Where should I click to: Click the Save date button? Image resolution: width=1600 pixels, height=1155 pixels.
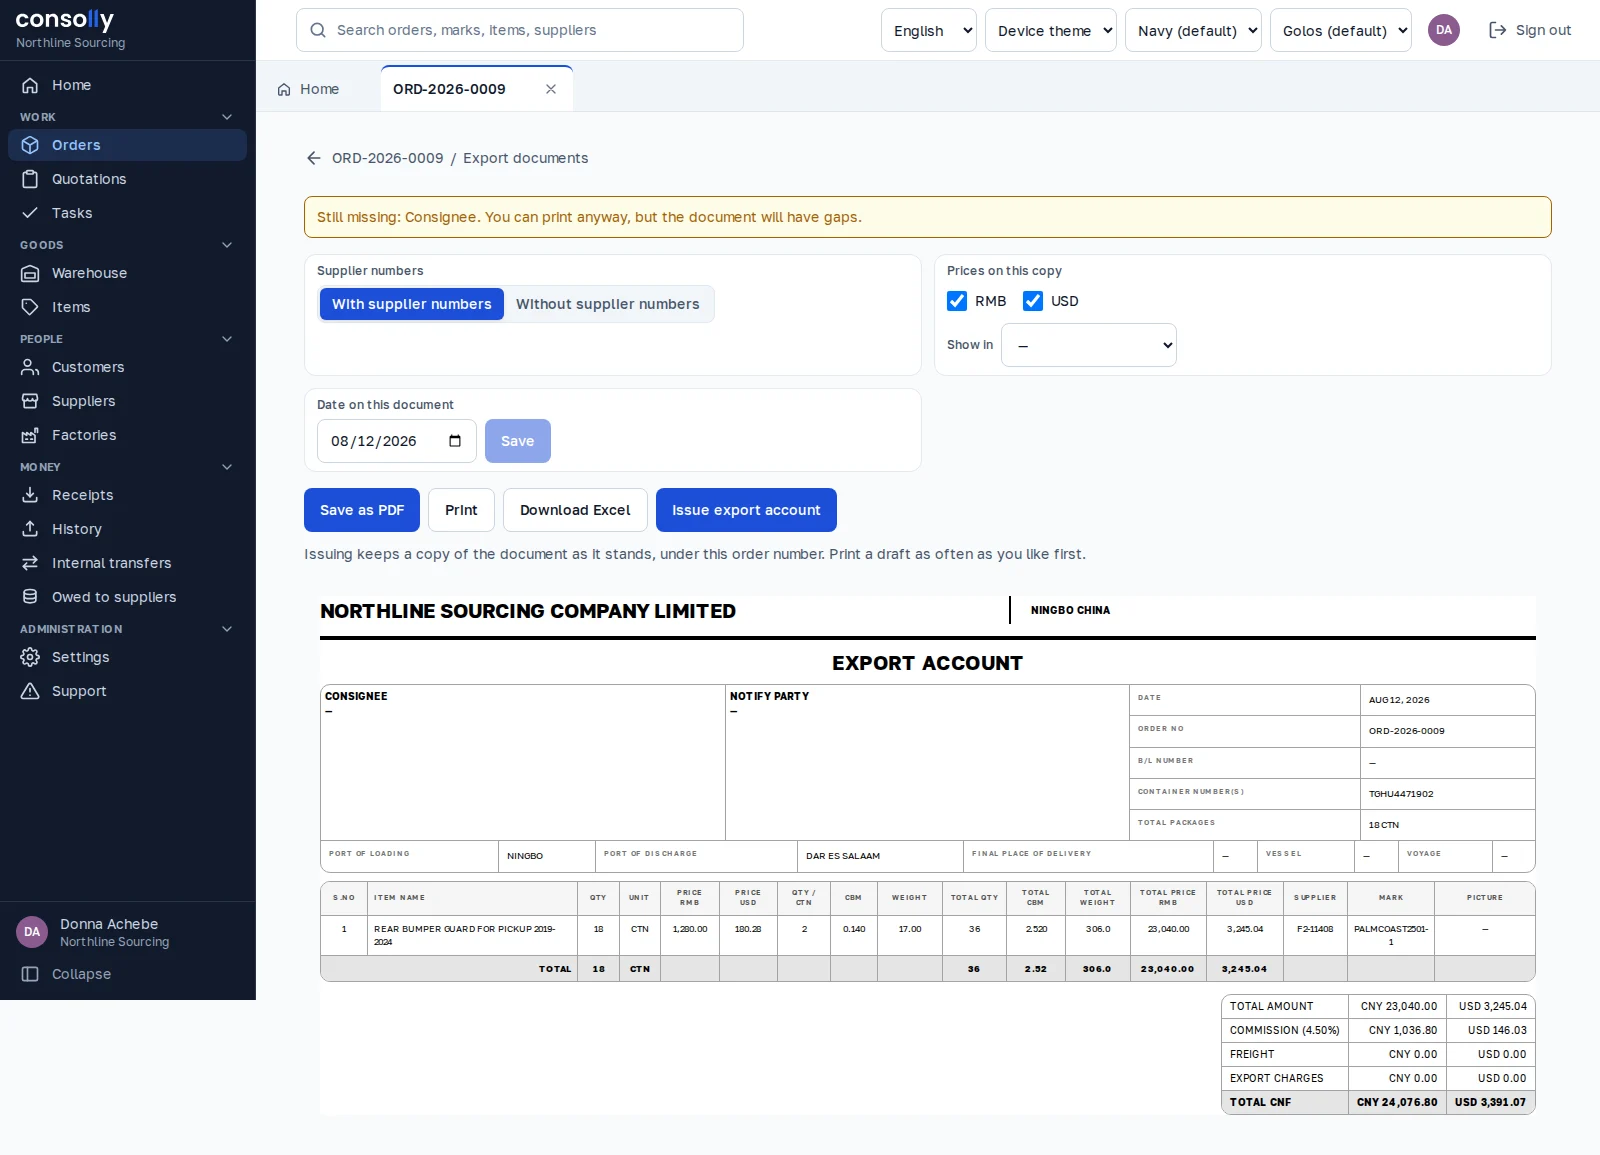click(518, 441)
